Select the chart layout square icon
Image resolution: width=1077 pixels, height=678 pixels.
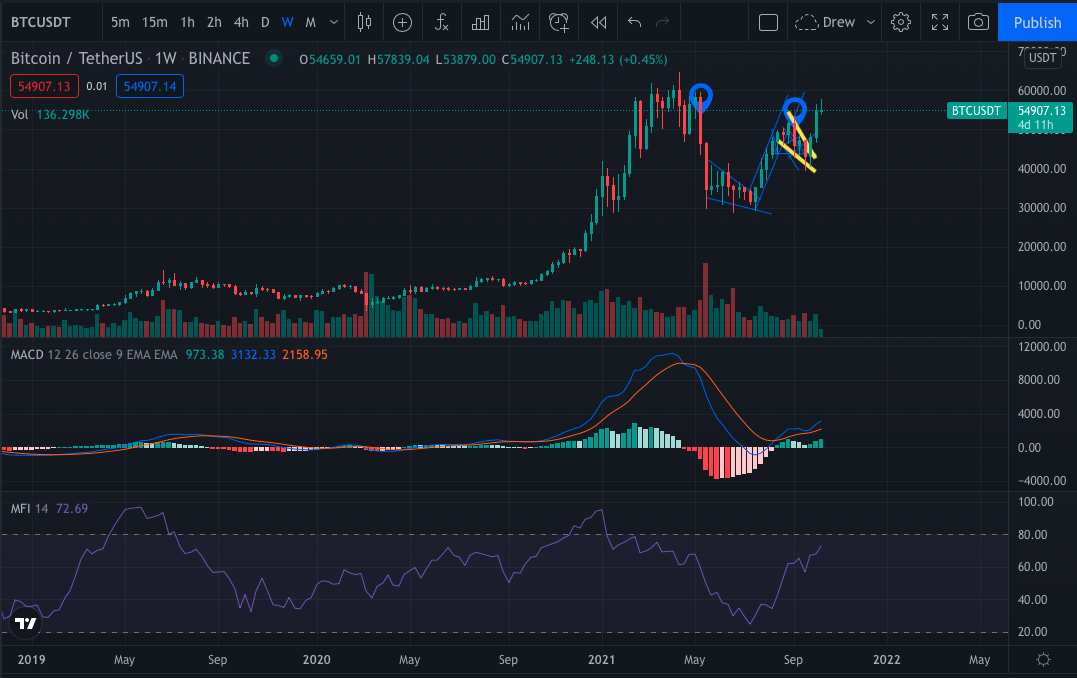[x=768, y=22]
